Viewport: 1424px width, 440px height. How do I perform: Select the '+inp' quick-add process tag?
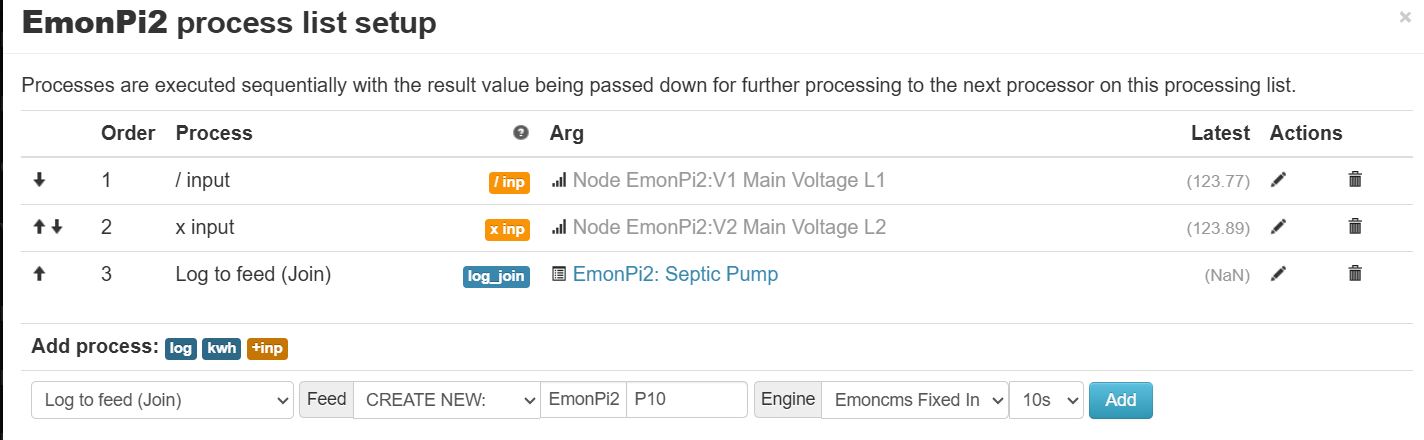point(268,348)
